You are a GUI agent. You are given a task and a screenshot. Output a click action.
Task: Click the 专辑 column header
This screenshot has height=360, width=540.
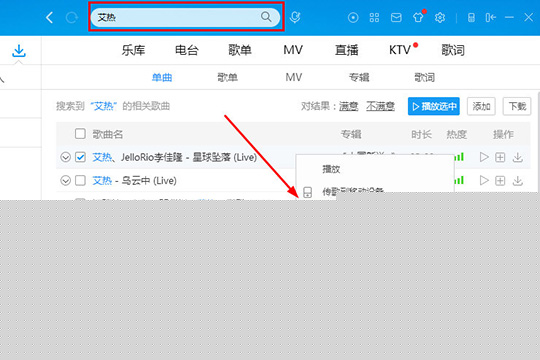click(x=351, y=134)
